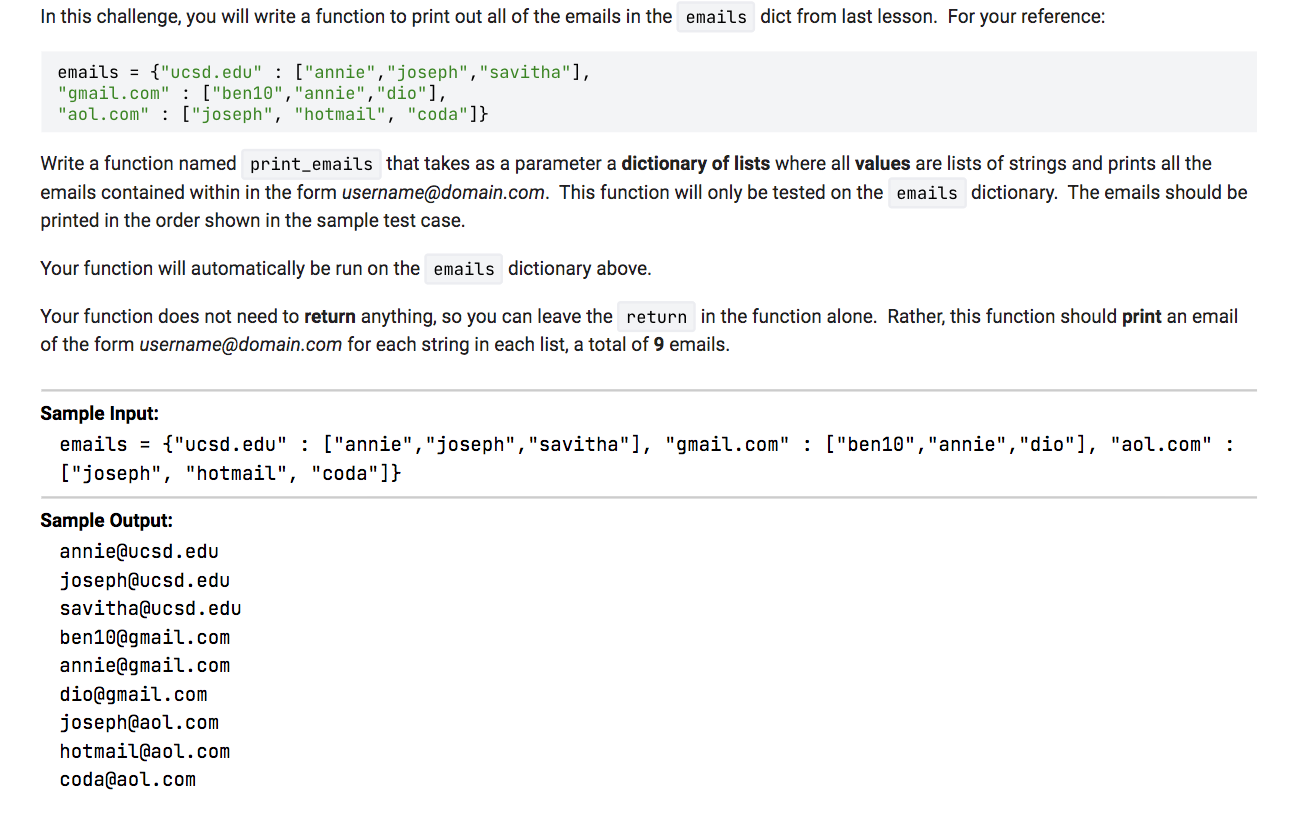This screenshot has width=1314, height=824.
Task: Select annie@ucsd.edu in the sample output
Action: point(138,551)
